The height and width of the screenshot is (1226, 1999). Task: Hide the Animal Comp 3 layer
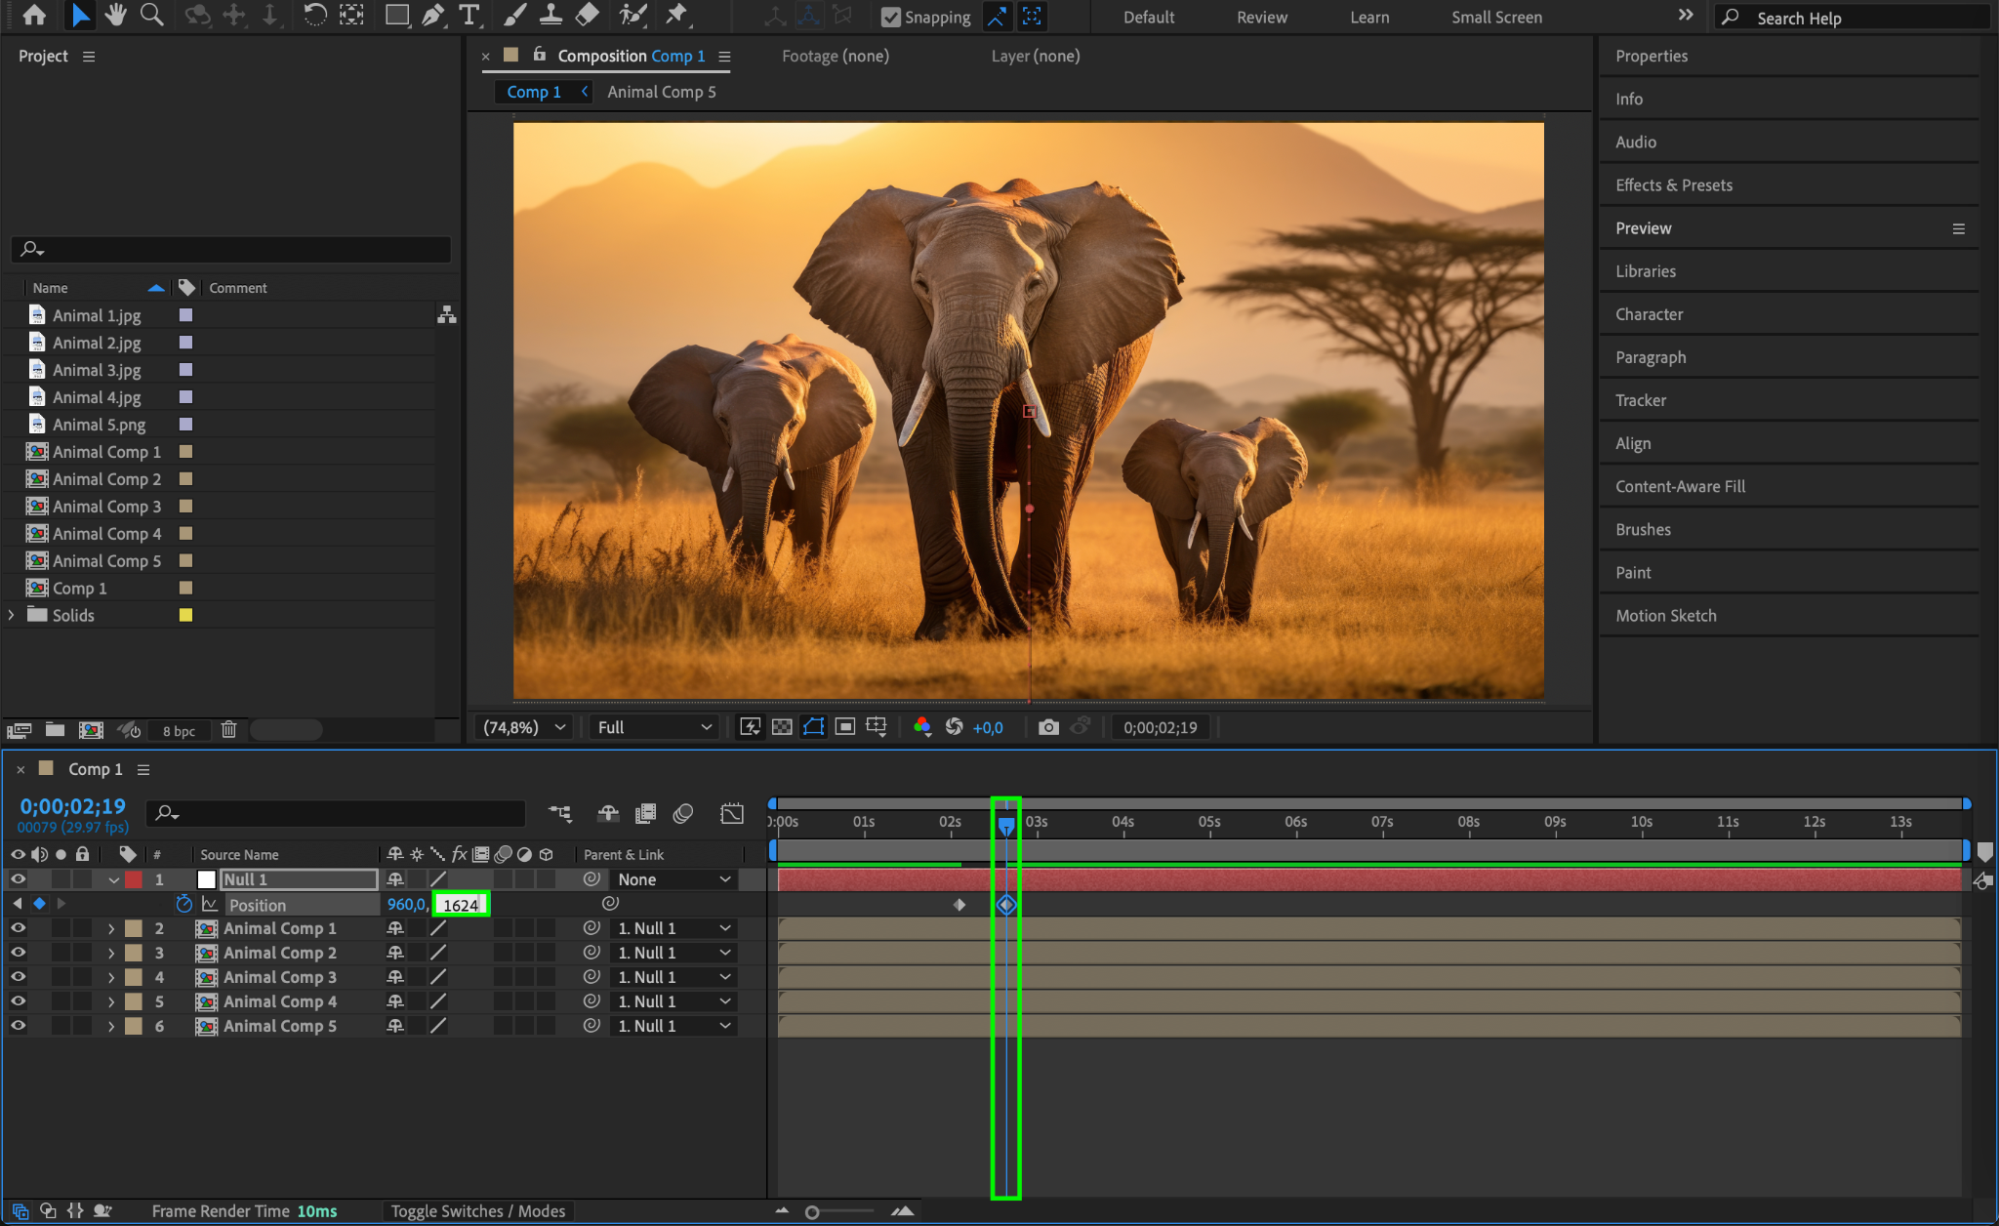(x=18, y=977)
